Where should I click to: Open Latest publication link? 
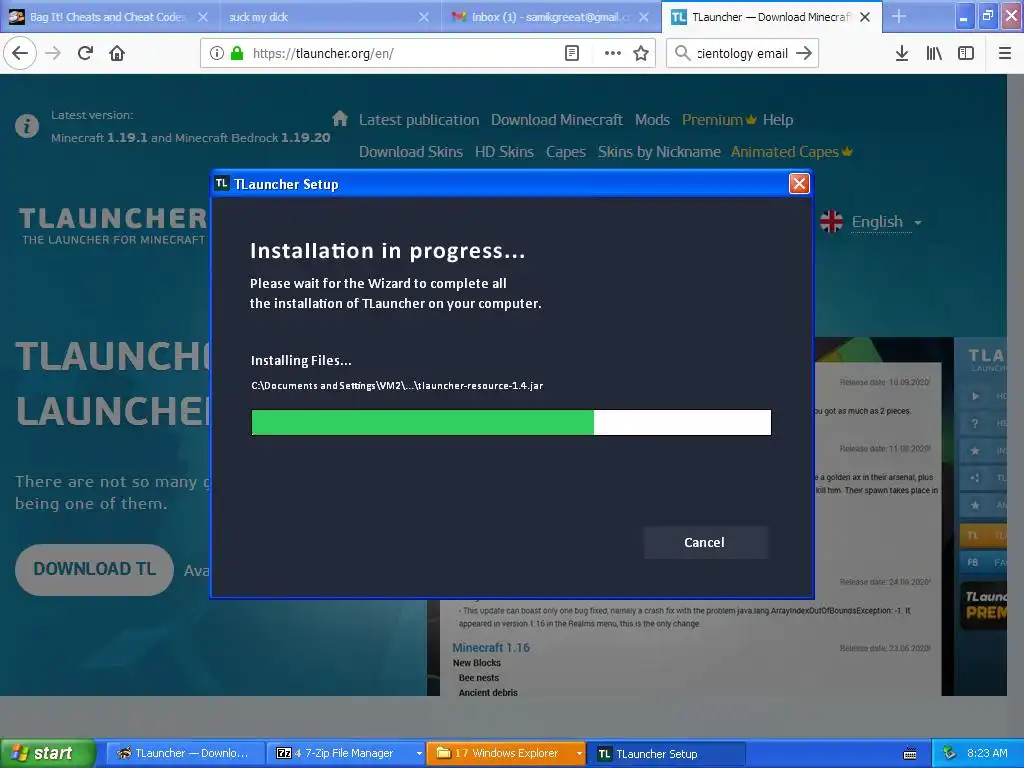tap(419, 120)
